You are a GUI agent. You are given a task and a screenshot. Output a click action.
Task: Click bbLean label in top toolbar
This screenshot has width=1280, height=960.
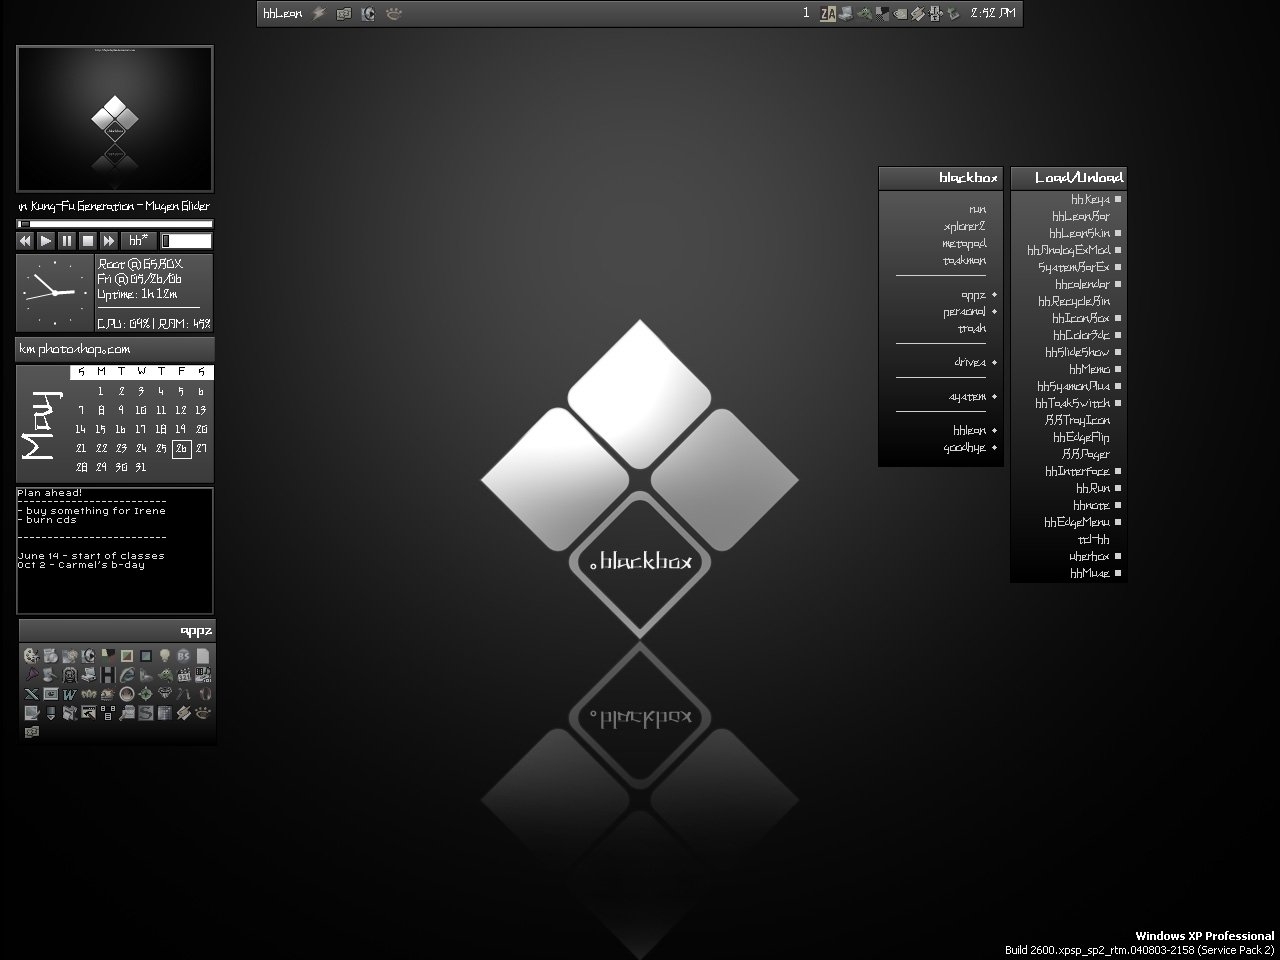(x=282, y=13)
